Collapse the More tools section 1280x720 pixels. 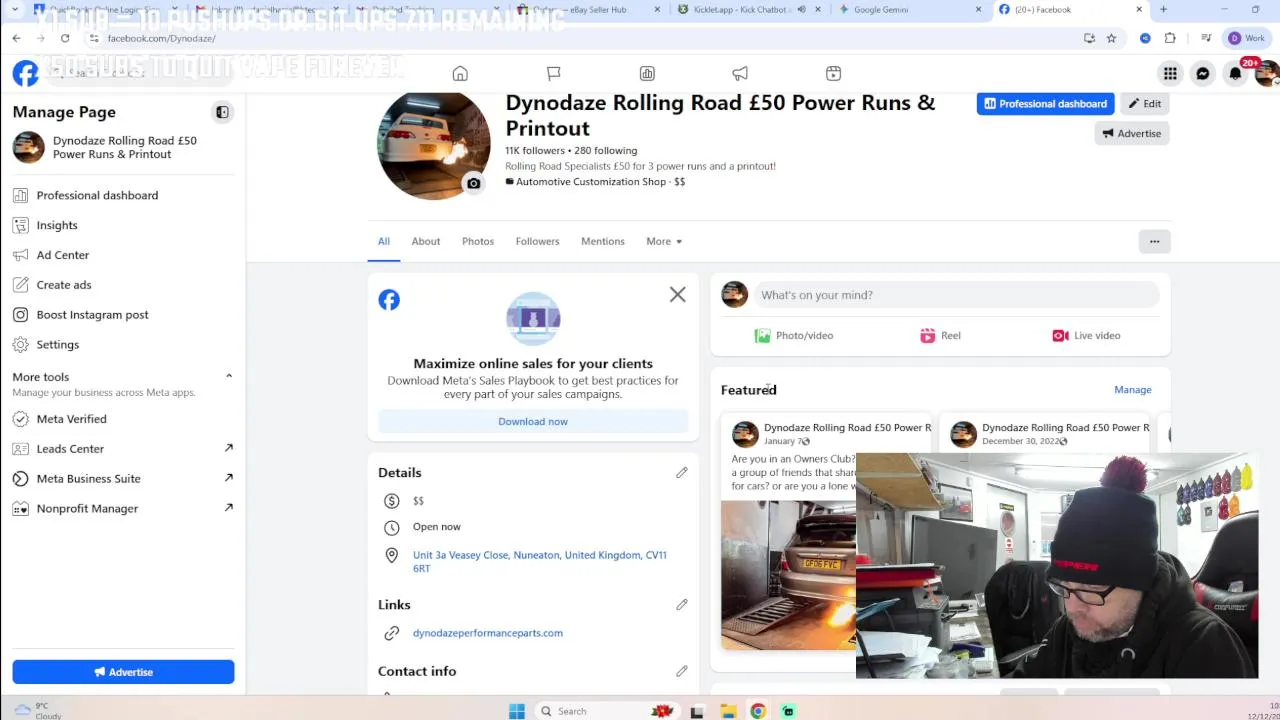229,377
